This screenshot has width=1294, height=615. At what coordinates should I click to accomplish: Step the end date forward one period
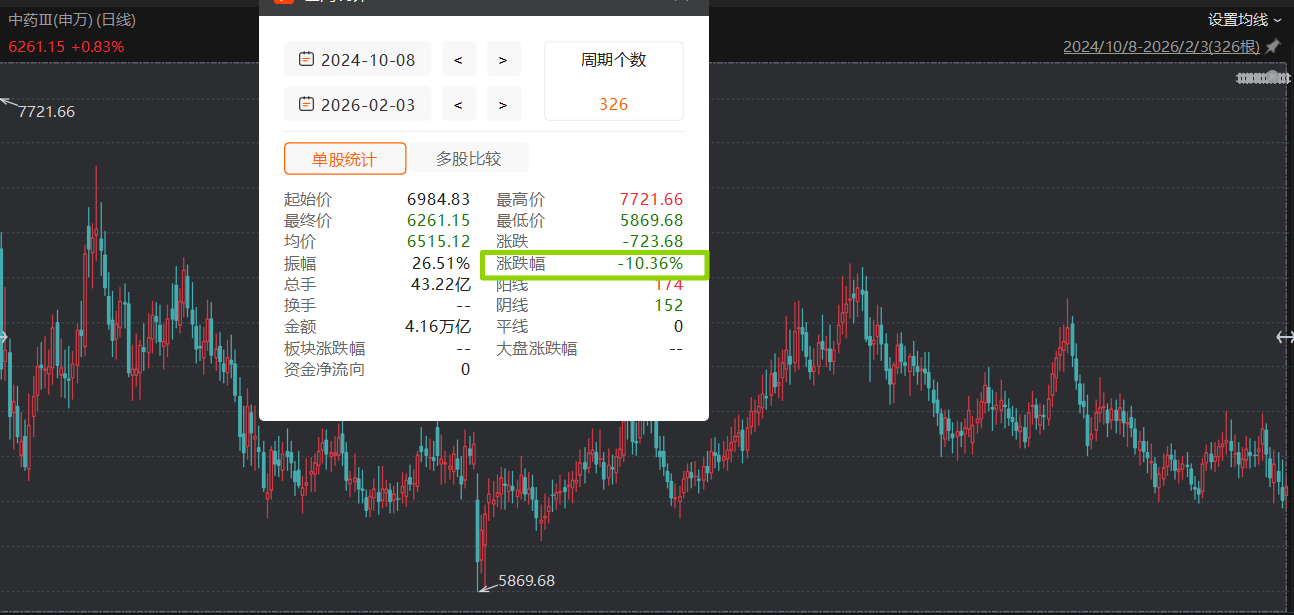click(x=503, y=105)
